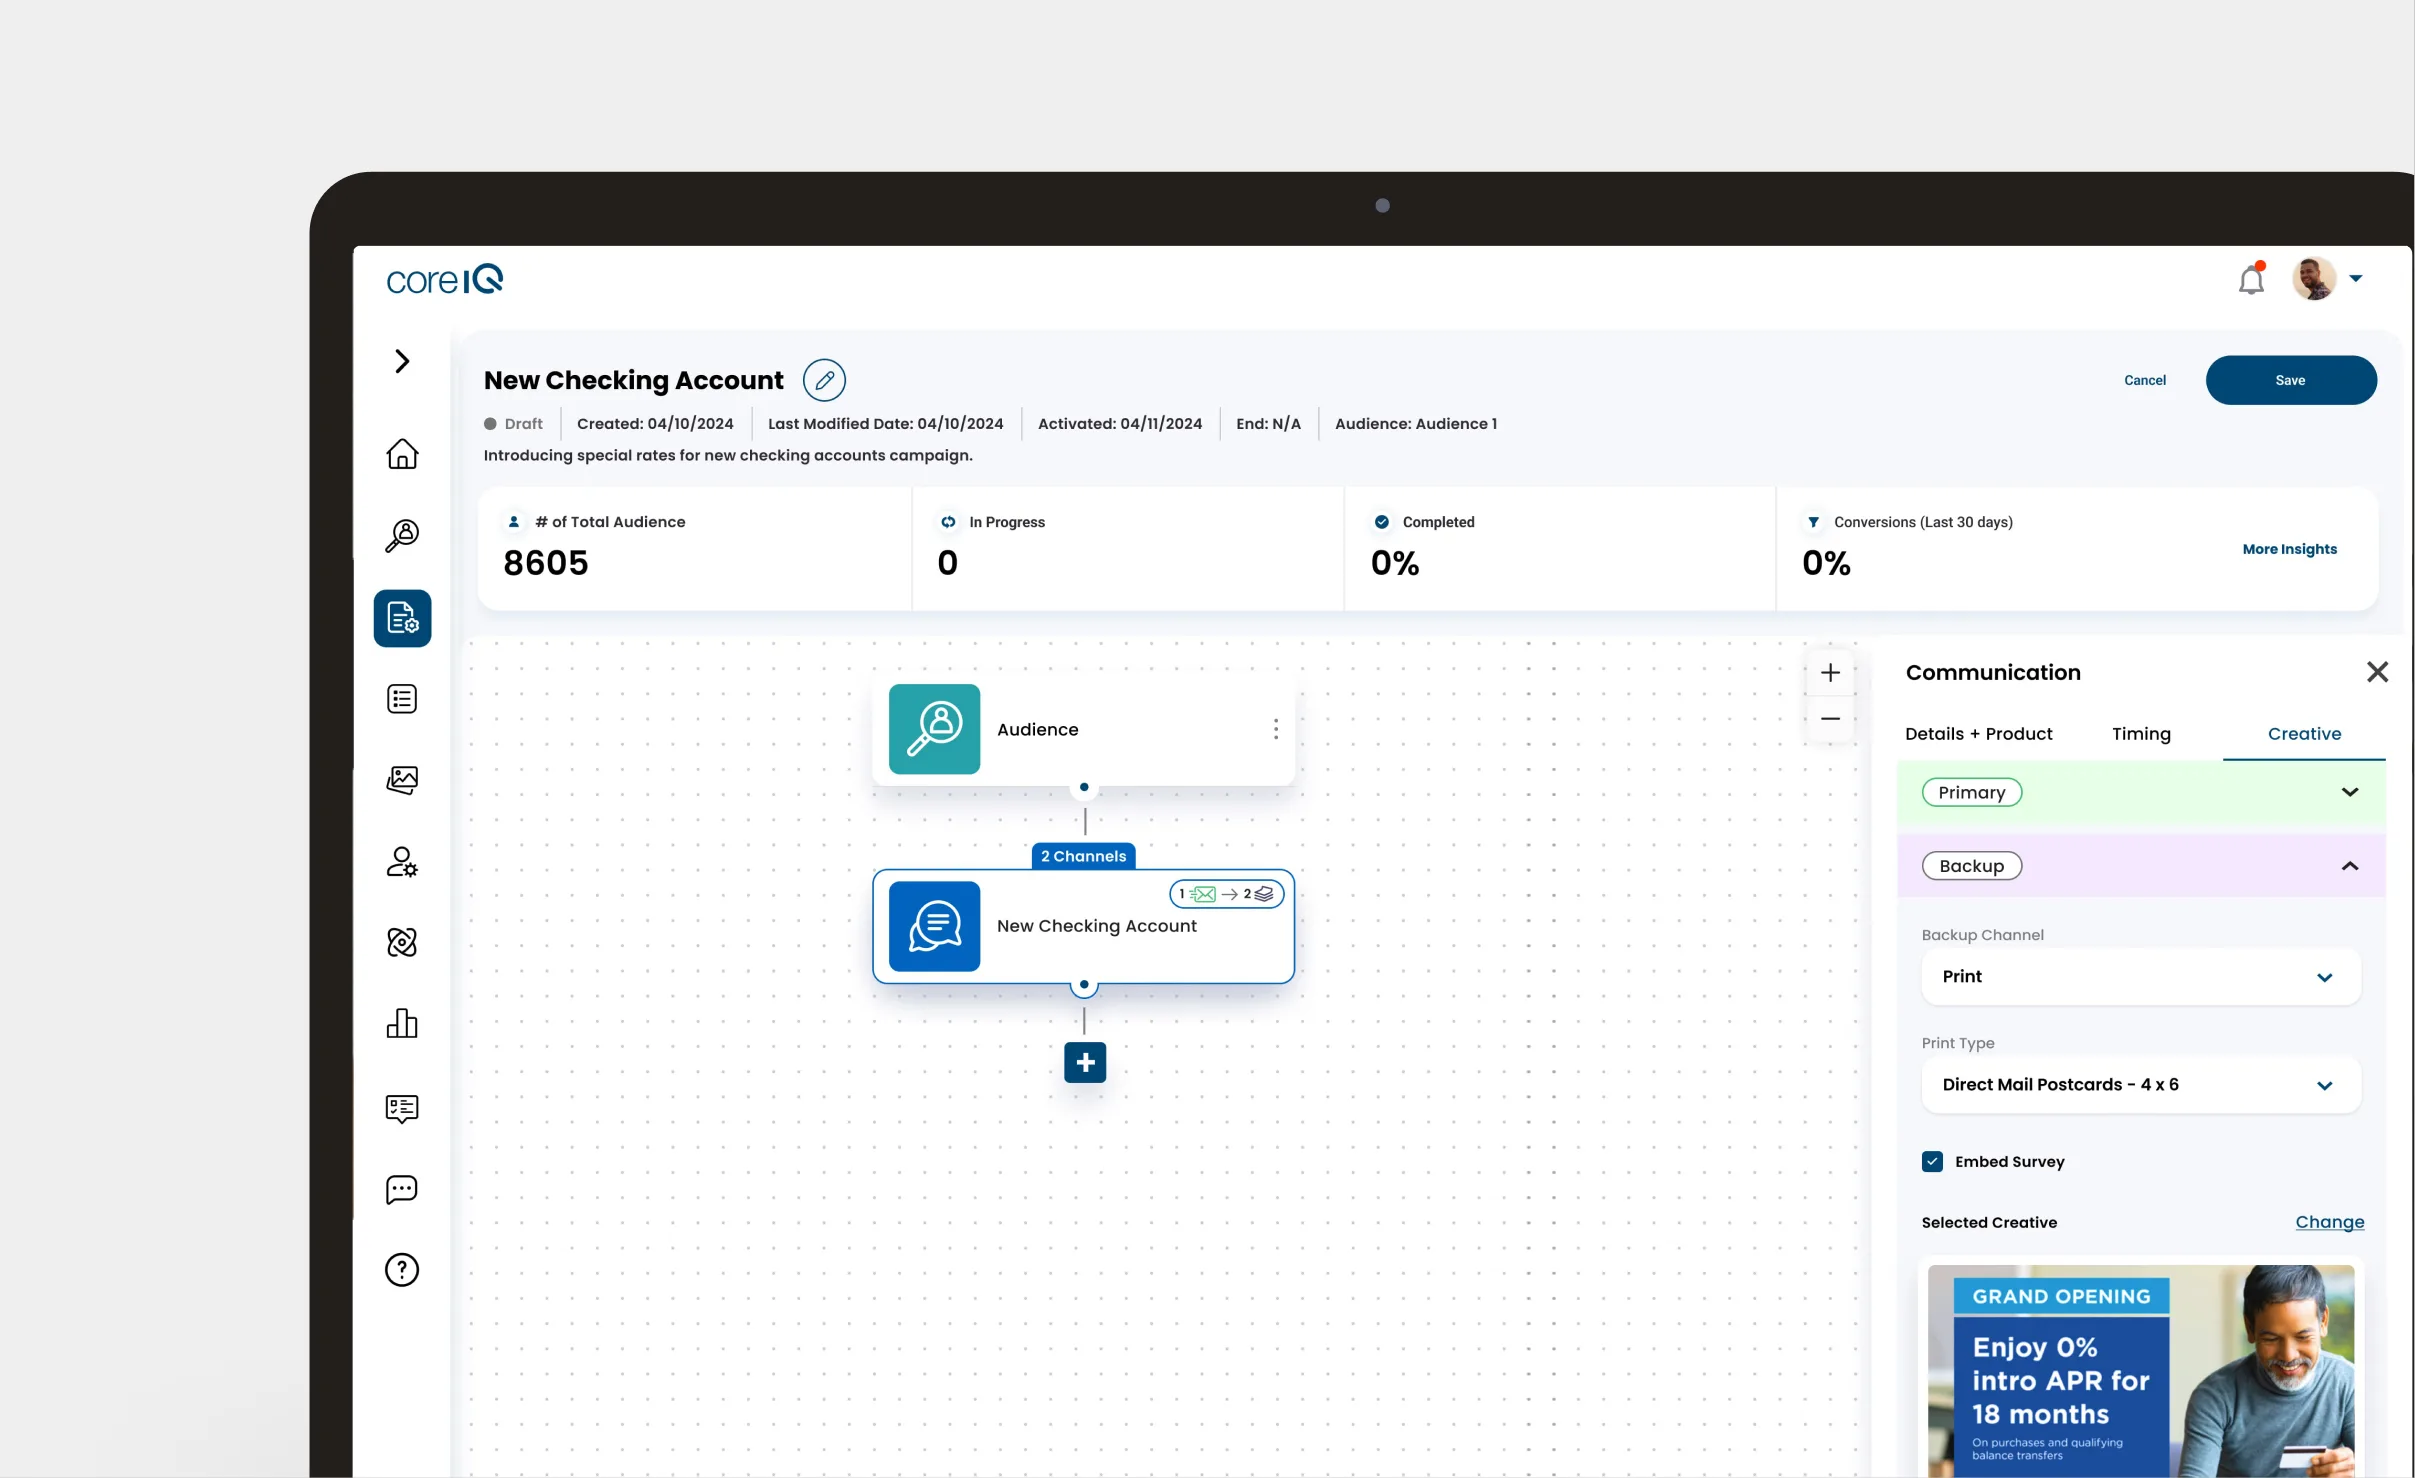
Task: Open the Grand Opening creative thumbnail
Action: click(x=2141, y=1370)
